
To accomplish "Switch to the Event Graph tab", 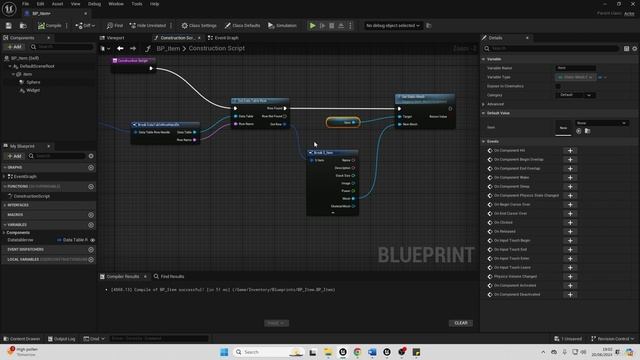I will tap(223, 38).
